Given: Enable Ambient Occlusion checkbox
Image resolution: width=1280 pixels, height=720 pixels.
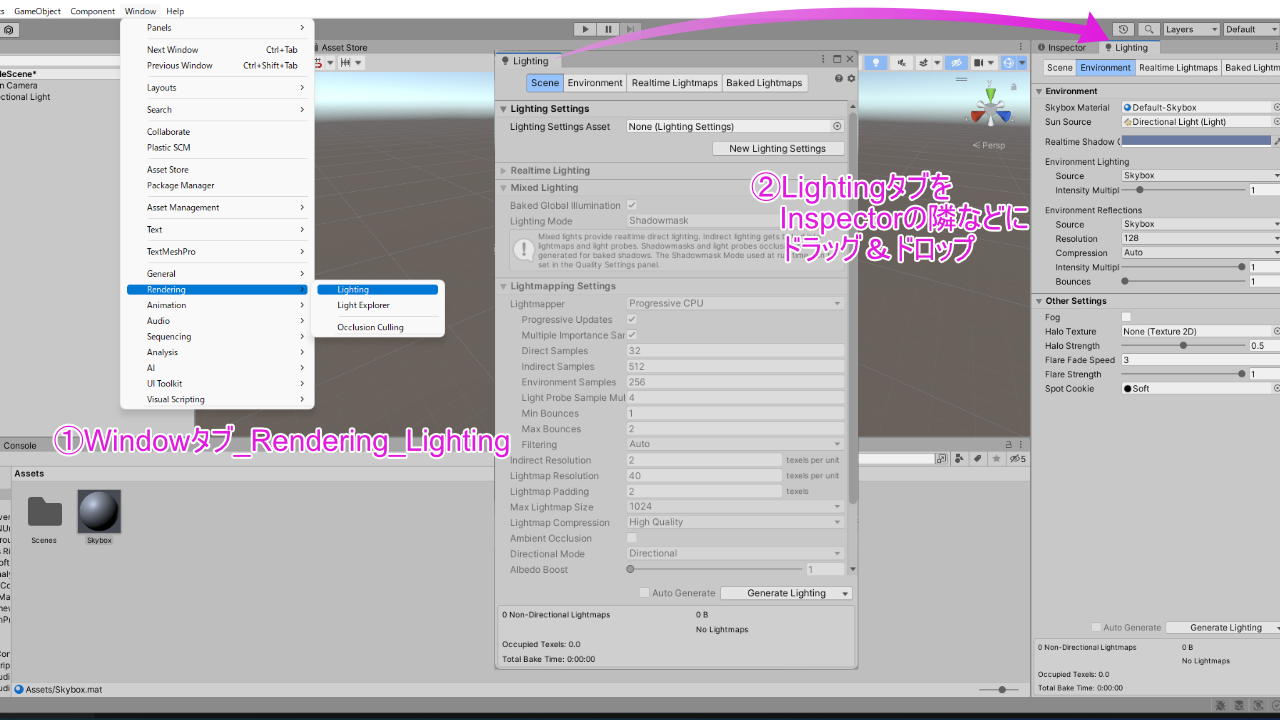Looking at the screenshot, I should tap(632, 538).
